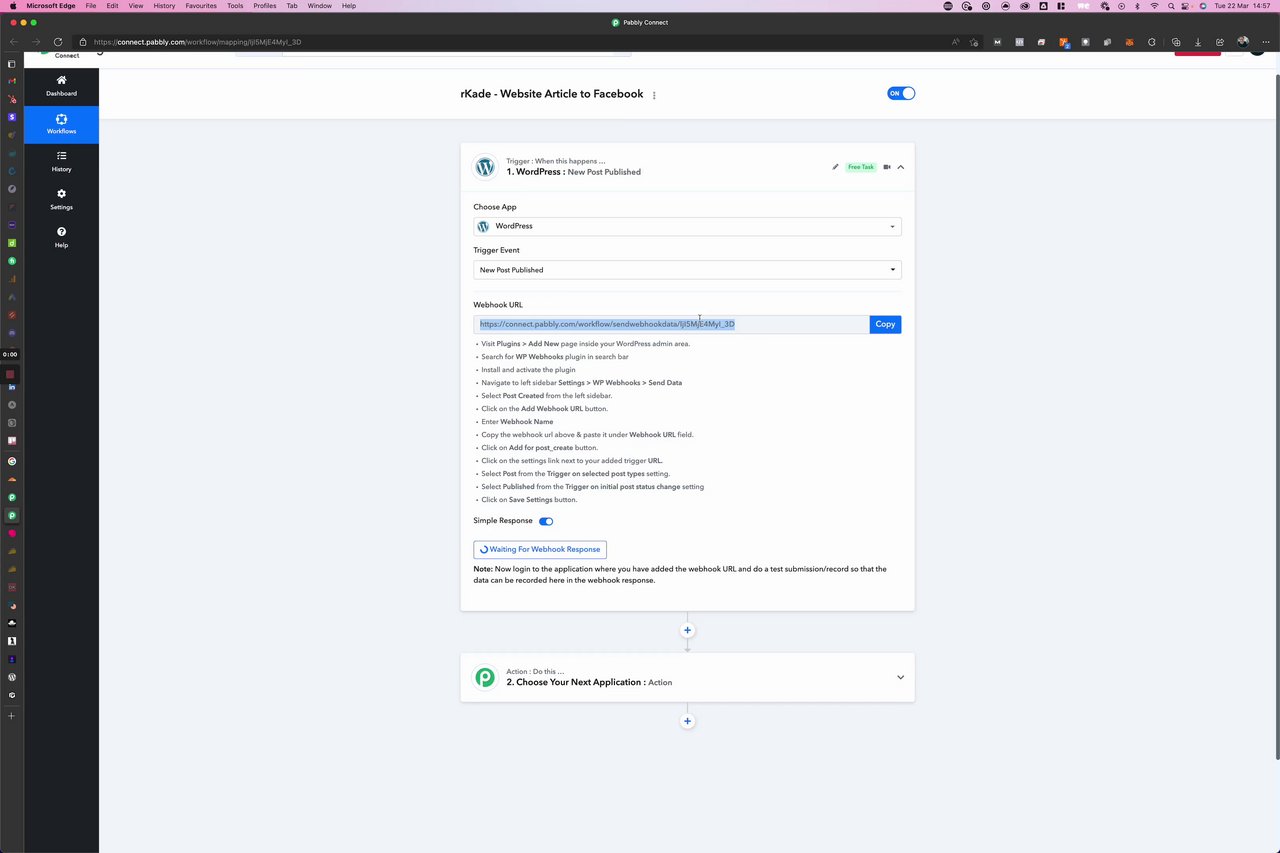Select Workflows in the Pabbly sidebar
This screenshot has height=853, width=1280.
[61, 124]
